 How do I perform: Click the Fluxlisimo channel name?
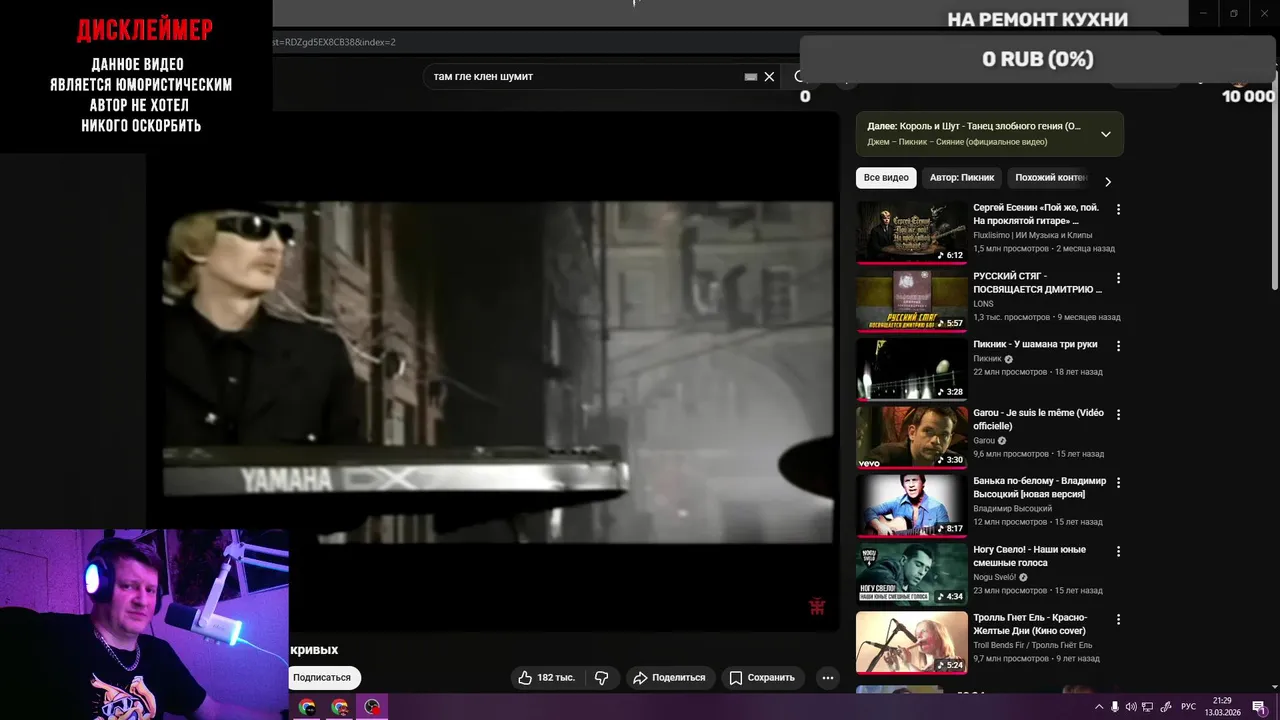1032,235
